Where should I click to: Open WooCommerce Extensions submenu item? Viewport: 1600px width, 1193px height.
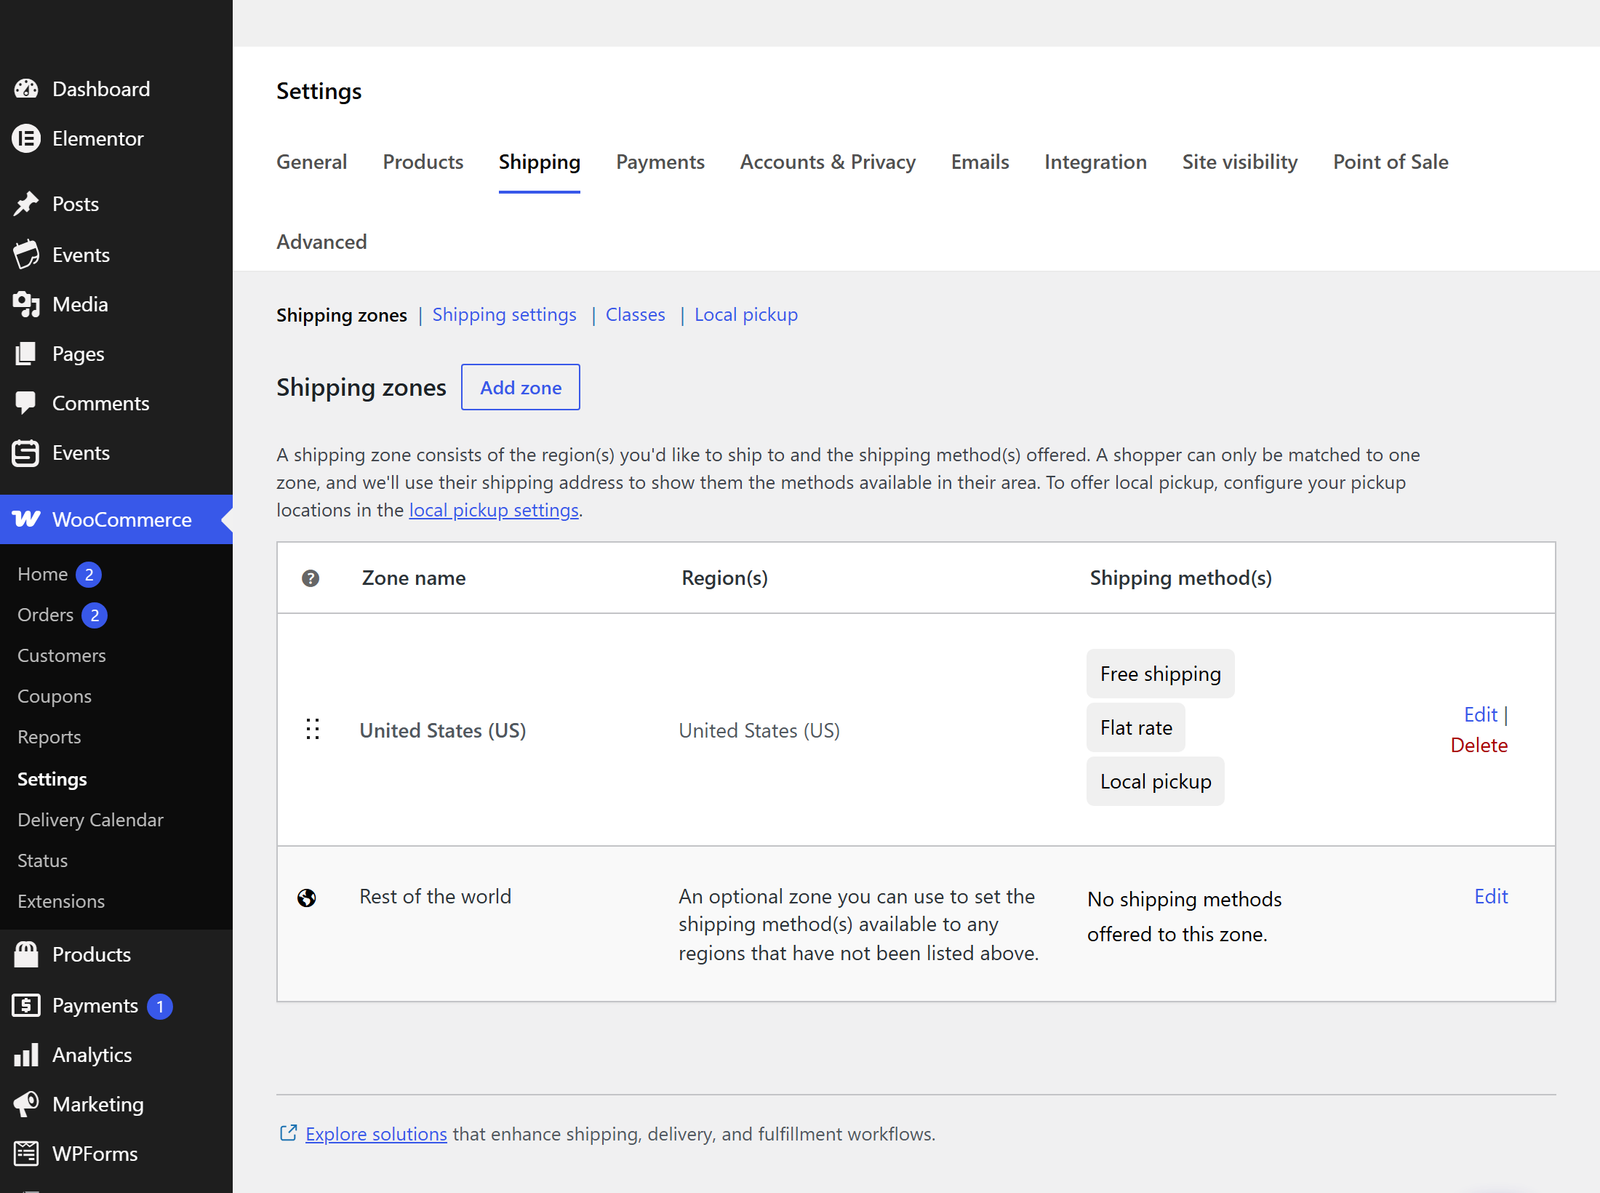click(61, 901)
